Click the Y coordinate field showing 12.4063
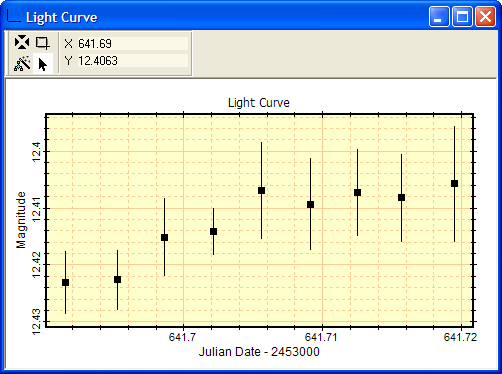This screenshot has width=502, height=374. click(133, 61)
